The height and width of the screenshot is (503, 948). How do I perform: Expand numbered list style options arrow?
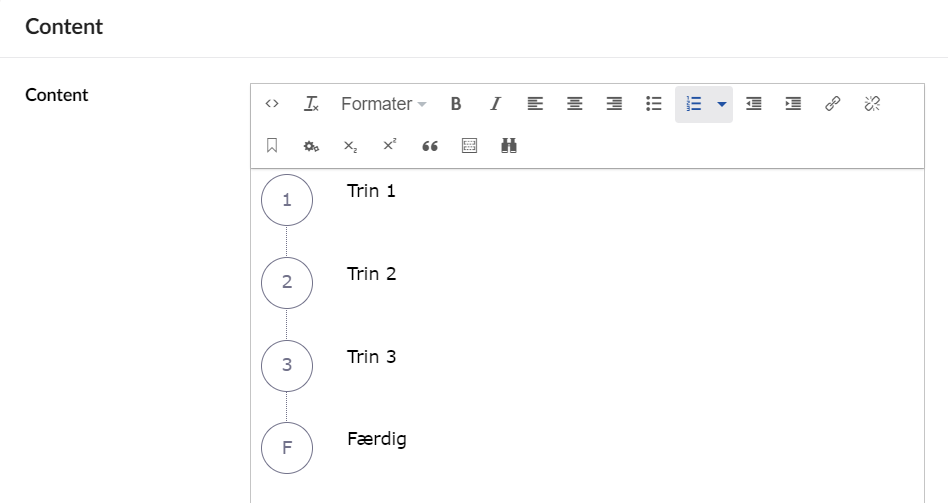(x=722, y=104)
